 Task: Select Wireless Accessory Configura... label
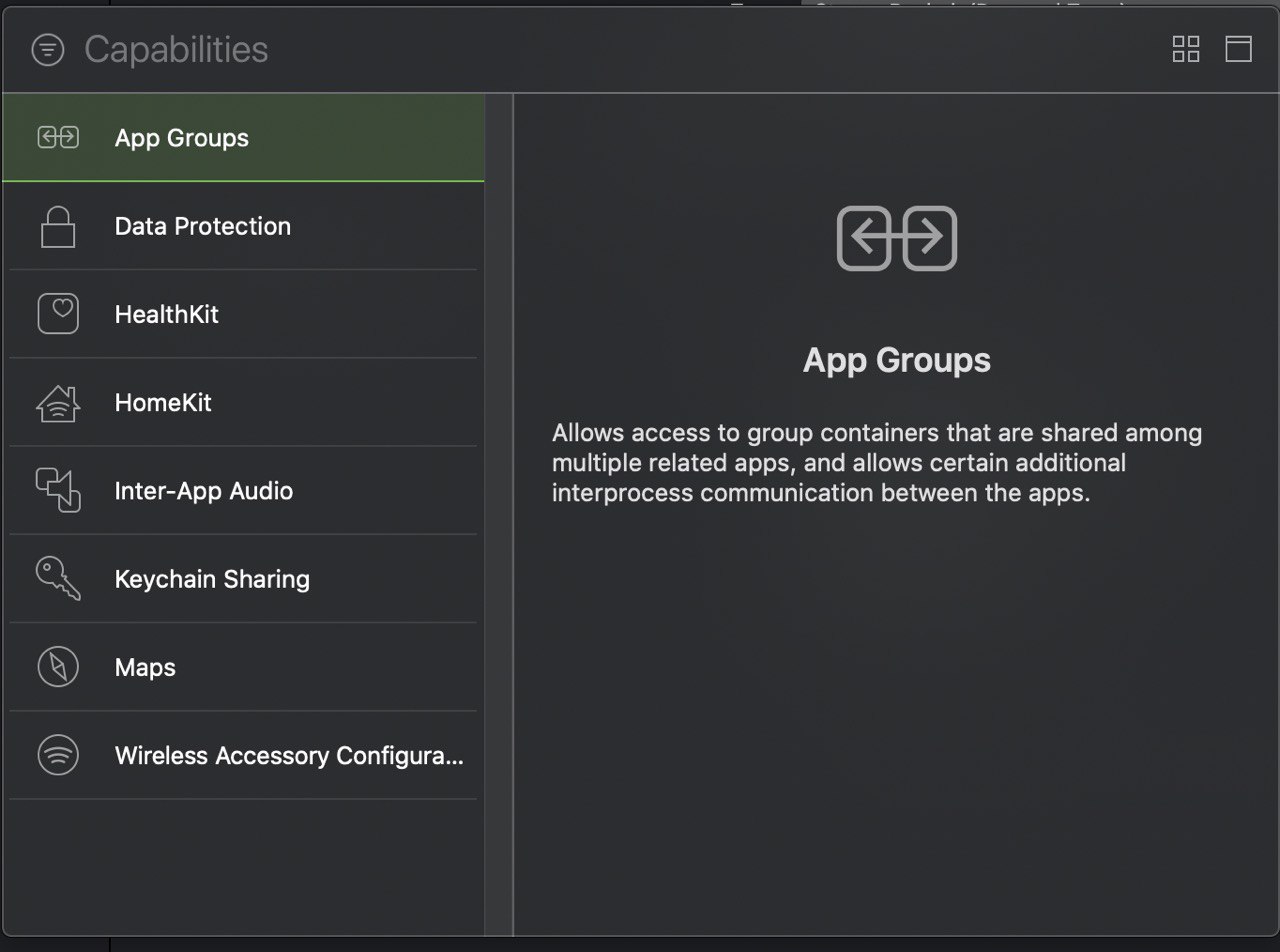[x=289, y=755]
